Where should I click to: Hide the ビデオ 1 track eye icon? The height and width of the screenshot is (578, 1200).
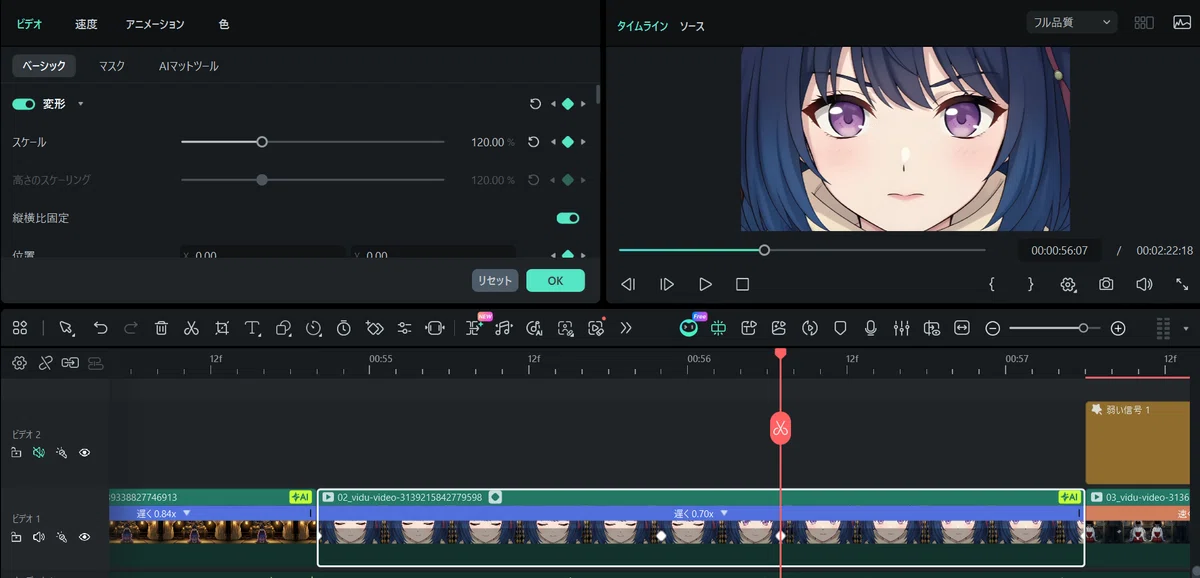point(85,537)
